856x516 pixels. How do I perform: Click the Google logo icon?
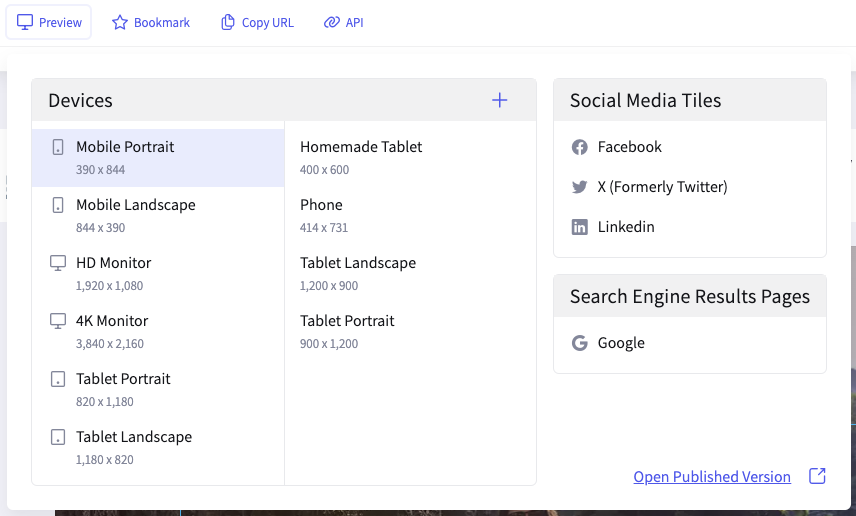[x=579, y=343]
